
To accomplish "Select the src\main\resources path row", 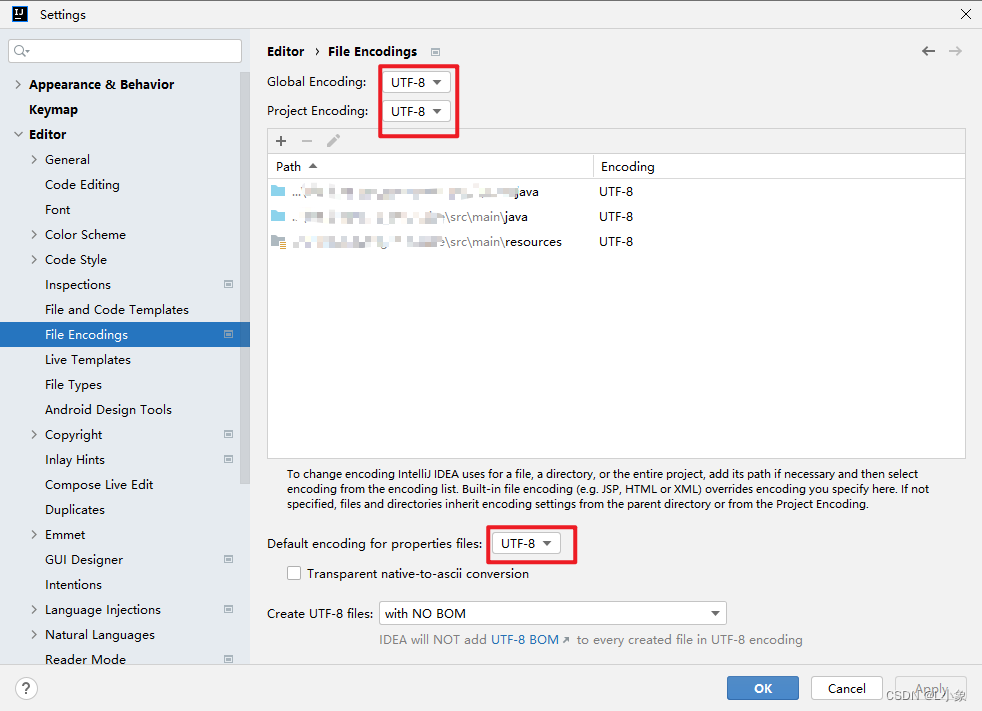I will click(x=616, y=241).
